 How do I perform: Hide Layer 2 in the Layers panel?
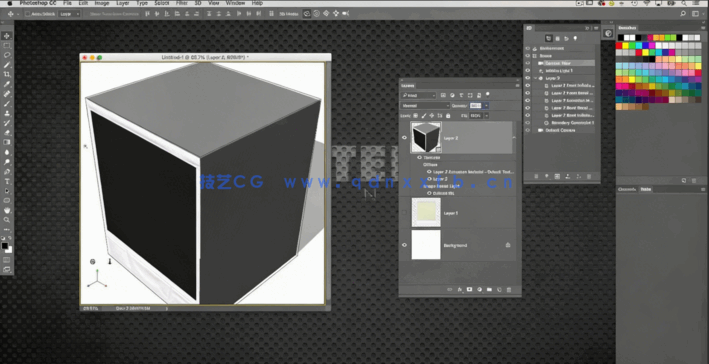coord(405,138)
